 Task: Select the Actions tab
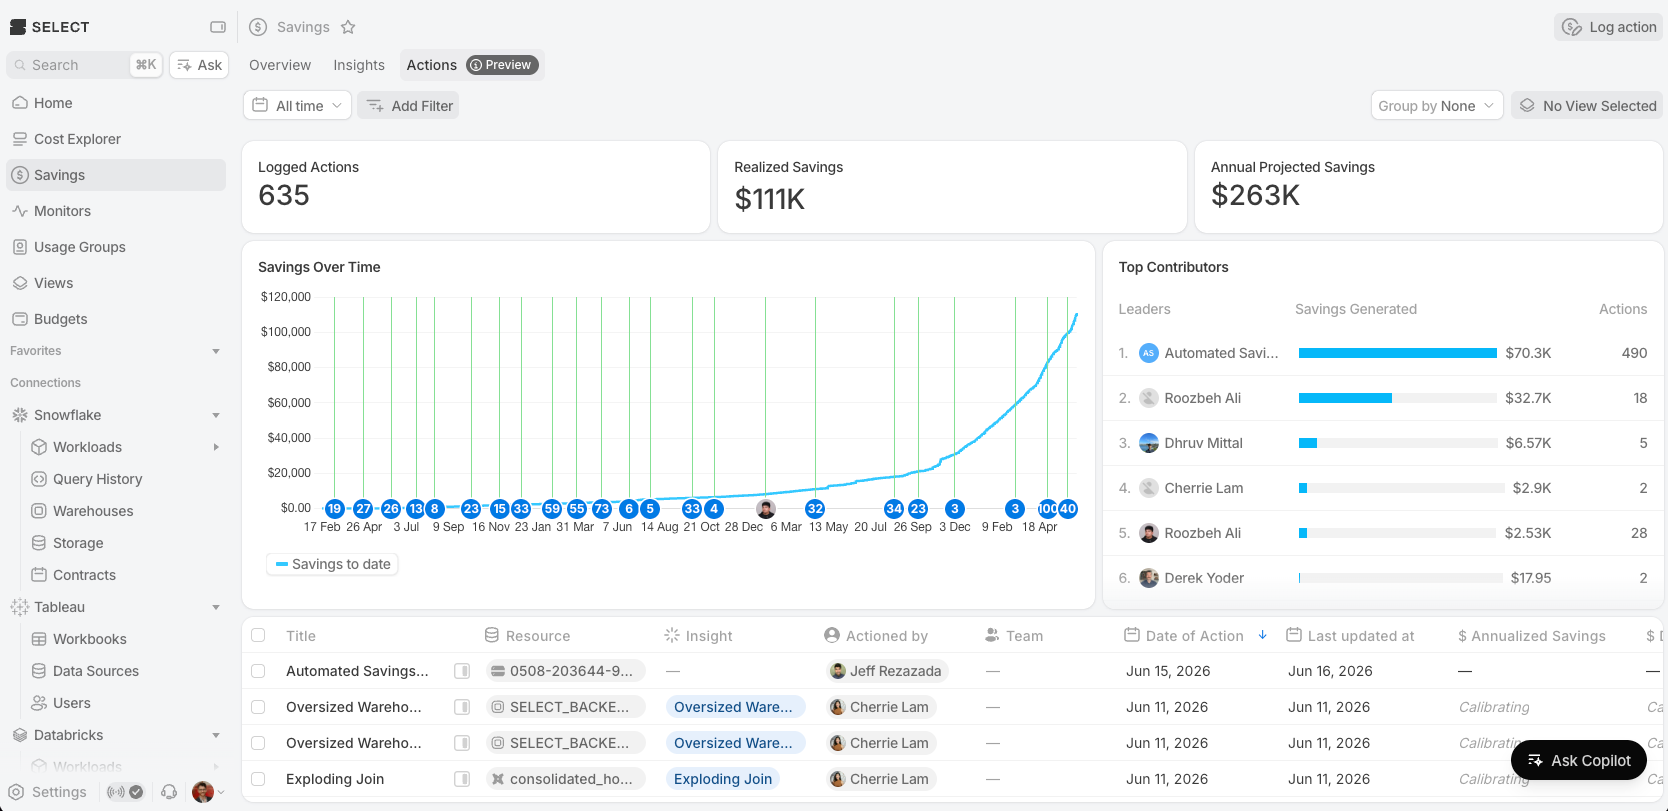472,65
